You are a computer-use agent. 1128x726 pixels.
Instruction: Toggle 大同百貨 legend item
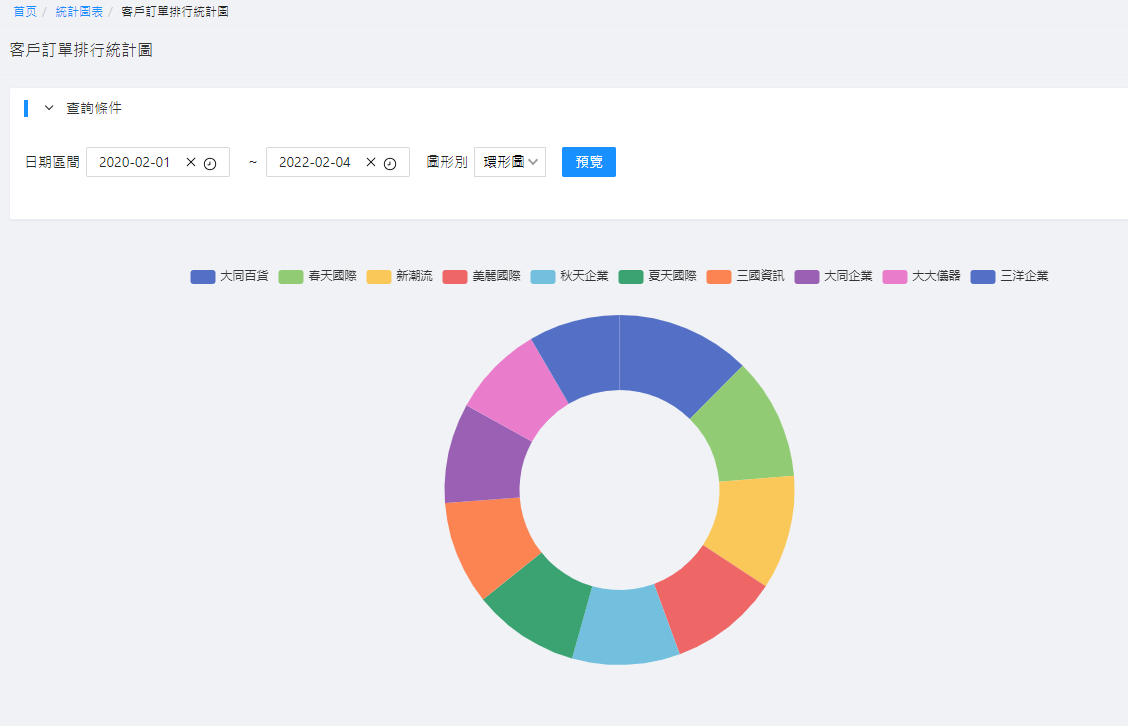tap(229, 276)
